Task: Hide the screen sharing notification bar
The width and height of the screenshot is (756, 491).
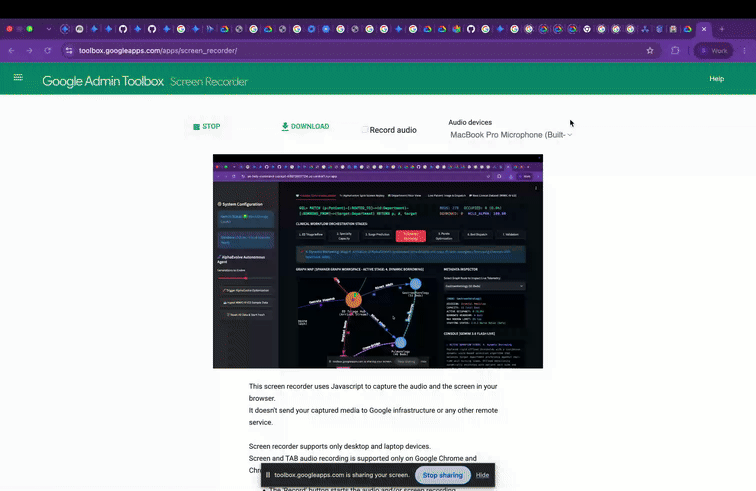Action: 482,475
